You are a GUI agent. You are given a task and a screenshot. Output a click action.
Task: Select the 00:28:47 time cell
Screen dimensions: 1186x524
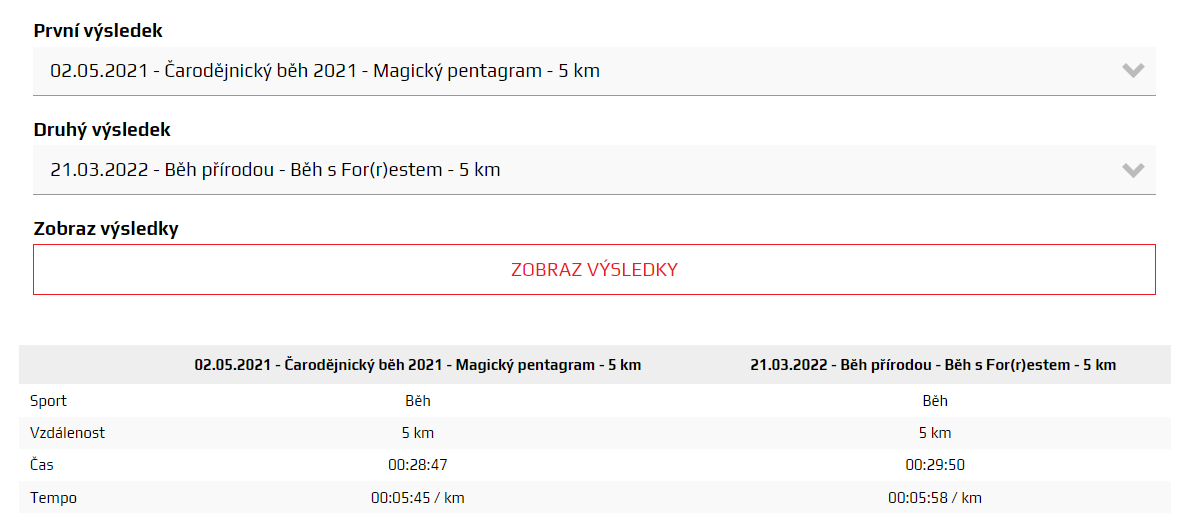click(418, 465)
